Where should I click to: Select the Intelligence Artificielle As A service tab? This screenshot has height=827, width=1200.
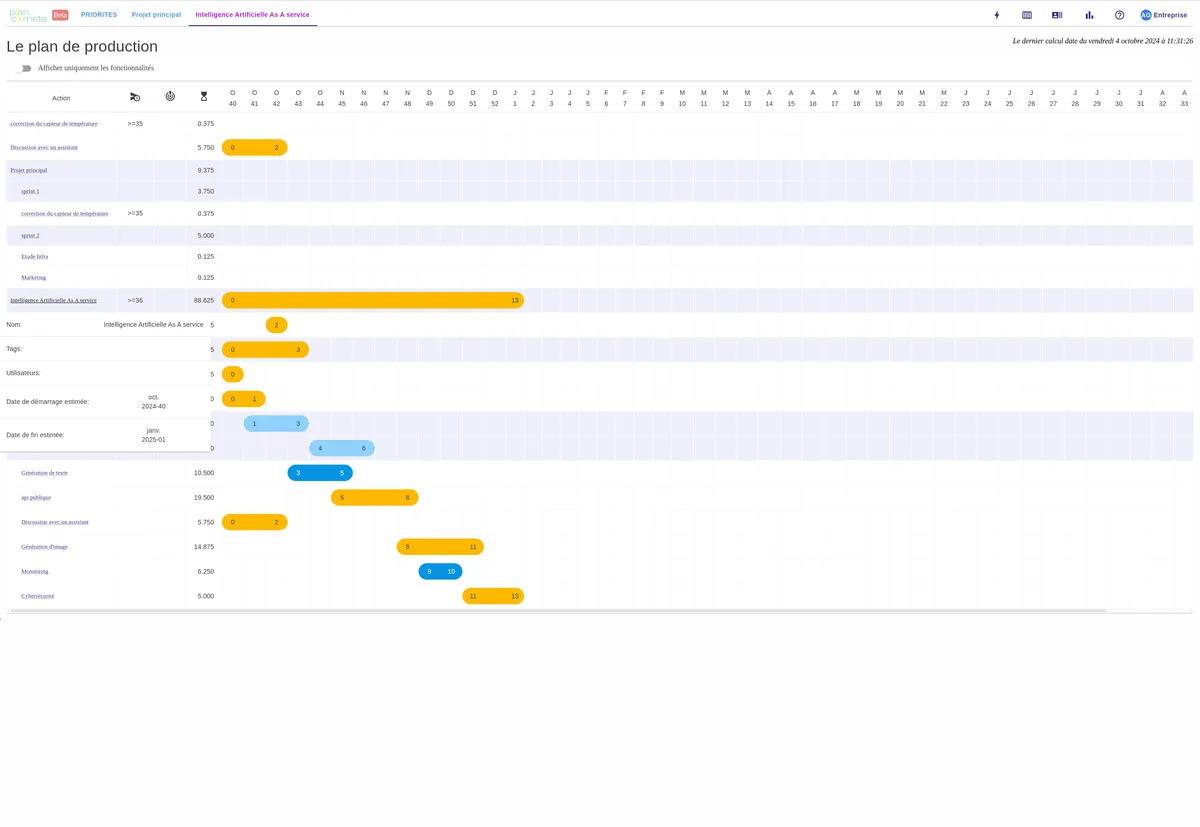[252, 15]
